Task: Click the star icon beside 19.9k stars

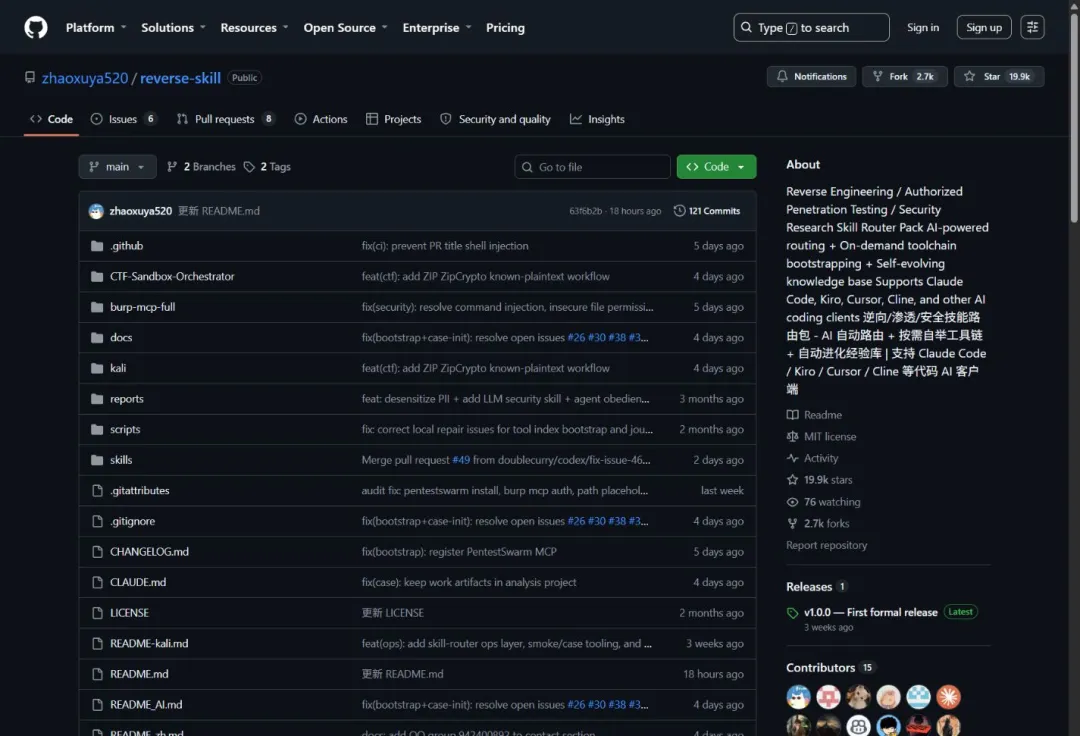Action: pos(792,480)
